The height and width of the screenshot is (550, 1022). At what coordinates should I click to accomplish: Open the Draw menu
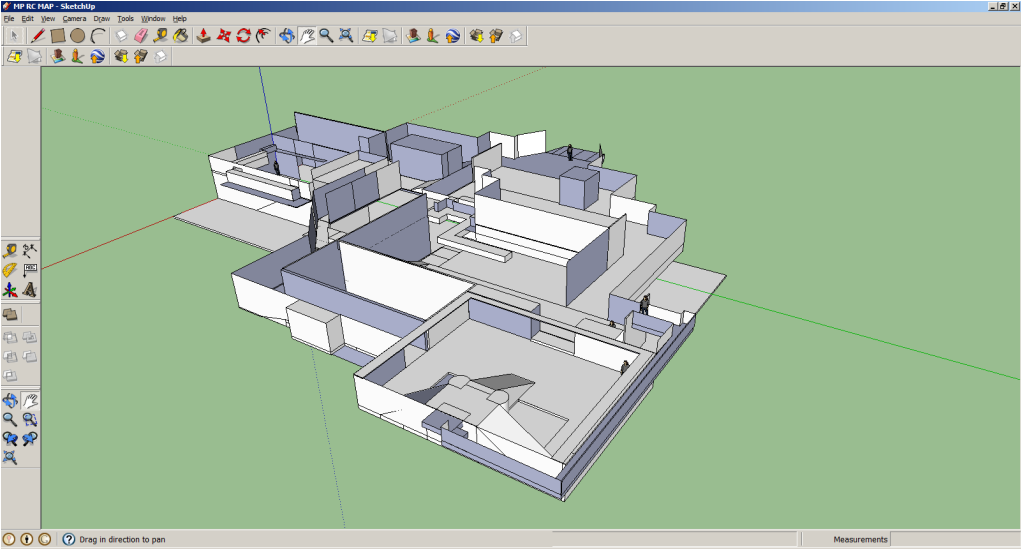coord(102,19)
